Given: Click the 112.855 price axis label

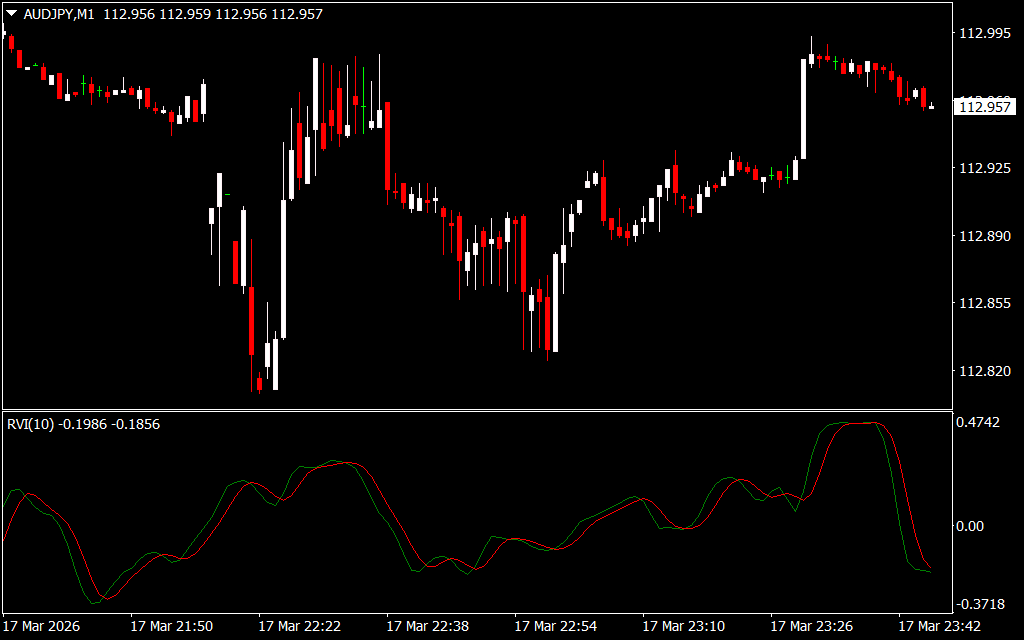Looking at the screenshot, I should click(985, 303).
